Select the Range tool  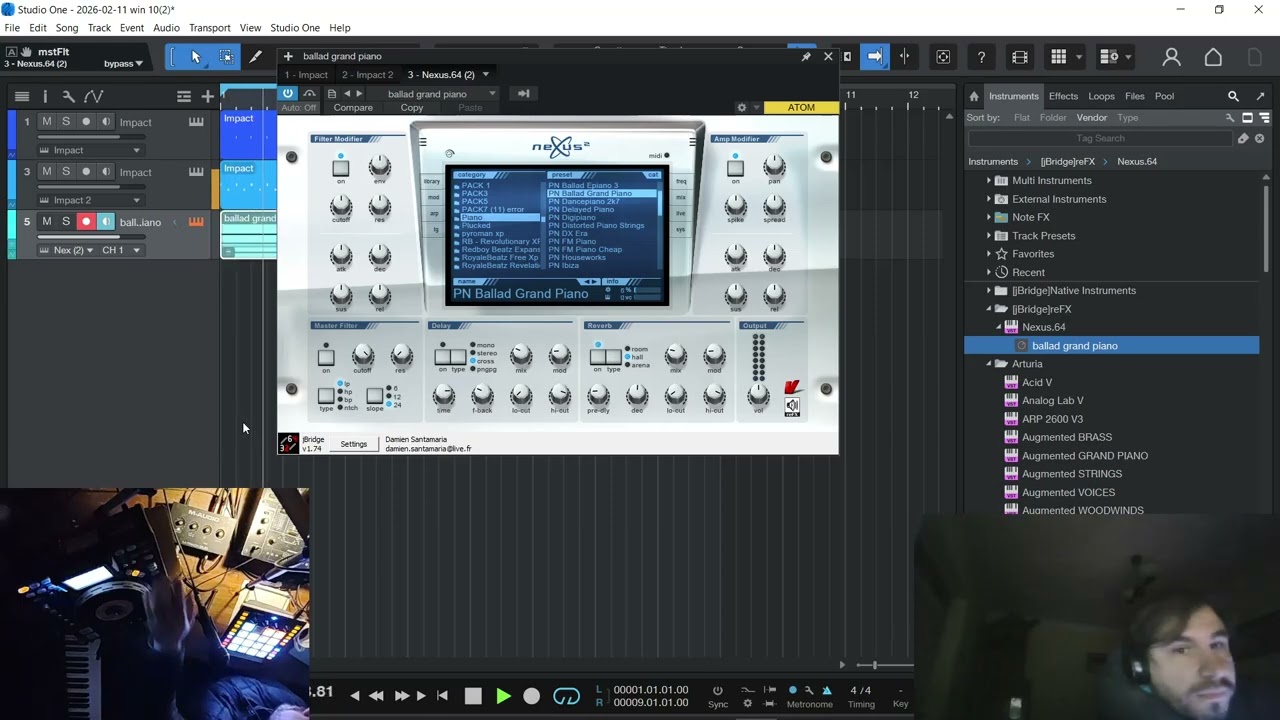pos(226,57)
